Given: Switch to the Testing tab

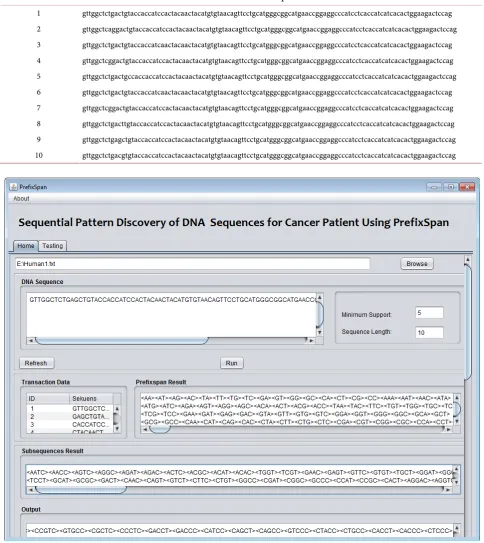Looking at the screenshot, I should [53, 246].
